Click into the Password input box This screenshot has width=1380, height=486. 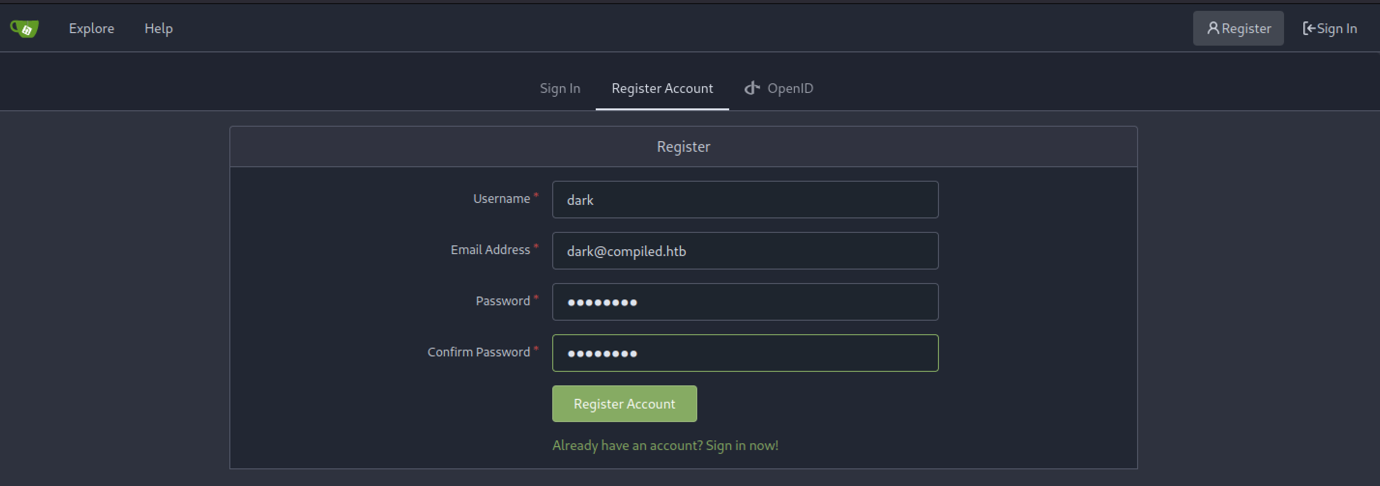coord(745,302)
